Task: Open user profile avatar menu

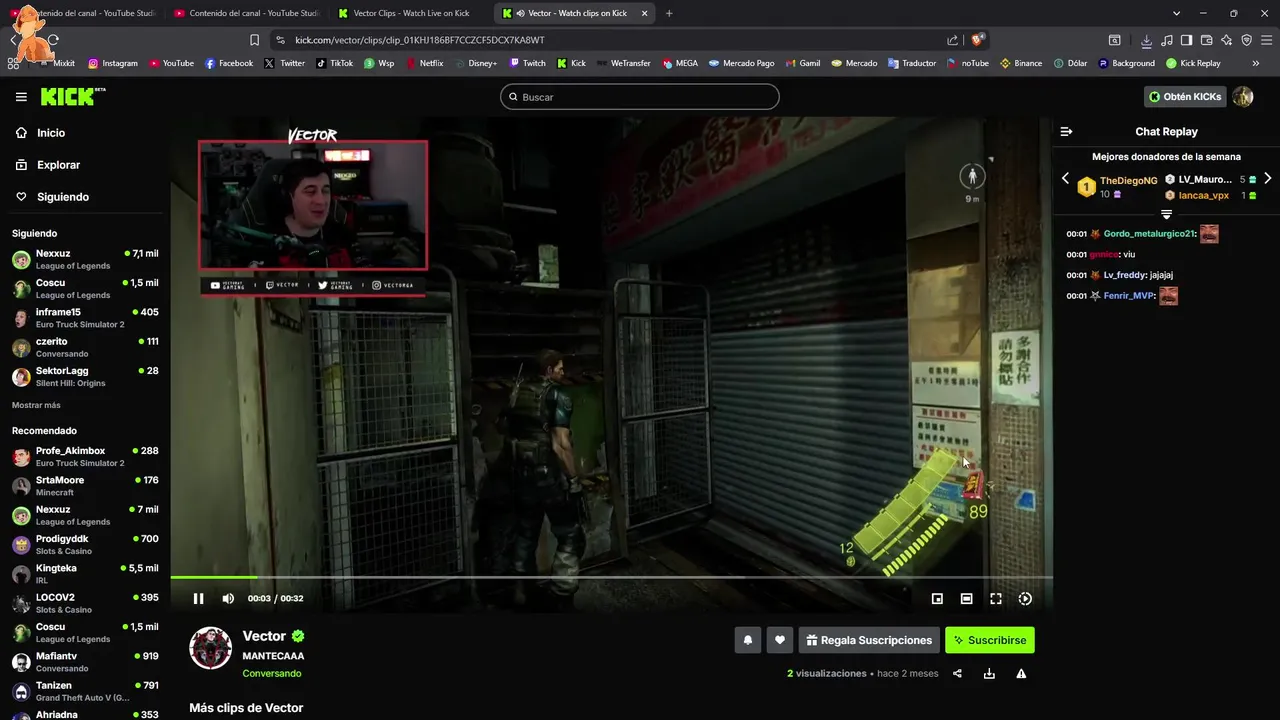Action: pos(1243,97)
